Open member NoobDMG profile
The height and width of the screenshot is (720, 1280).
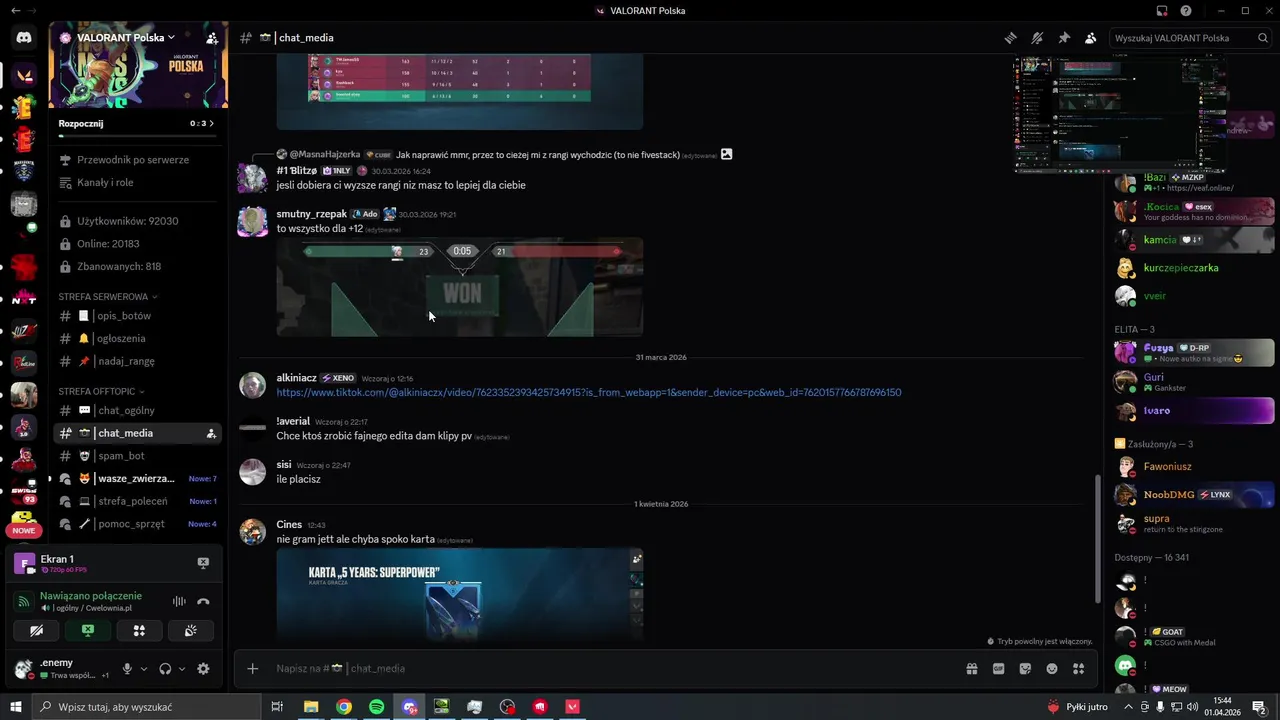coord(1194,494)
